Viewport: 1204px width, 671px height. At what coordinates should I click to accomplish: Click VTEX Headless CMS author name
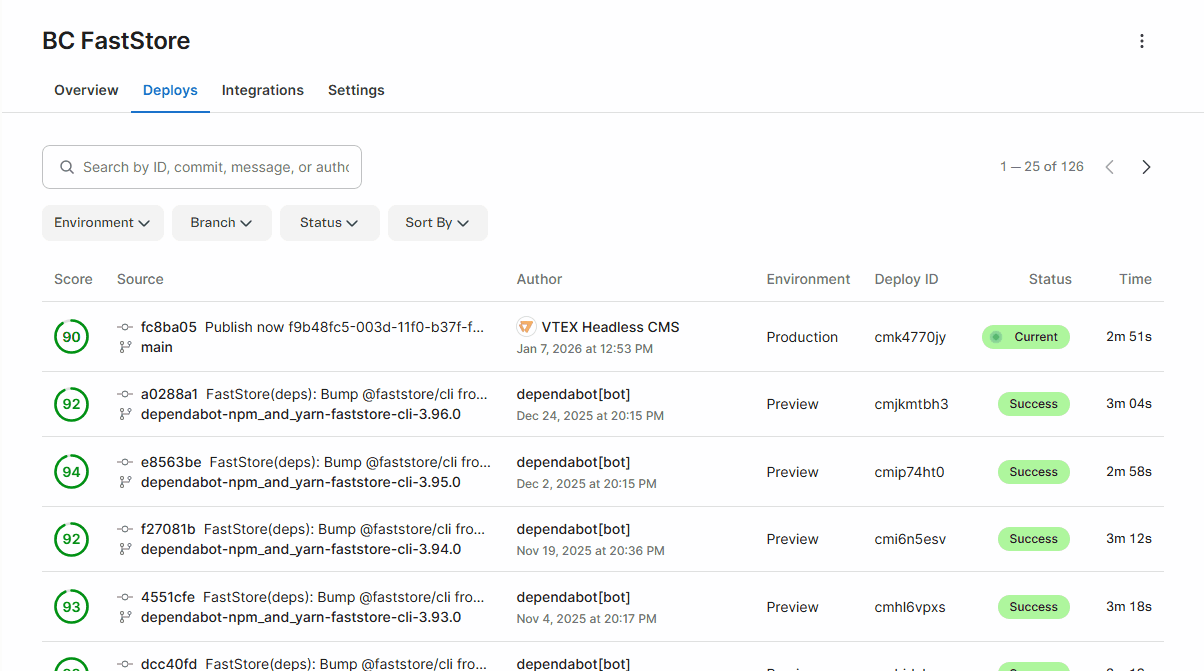coord(610,327)
